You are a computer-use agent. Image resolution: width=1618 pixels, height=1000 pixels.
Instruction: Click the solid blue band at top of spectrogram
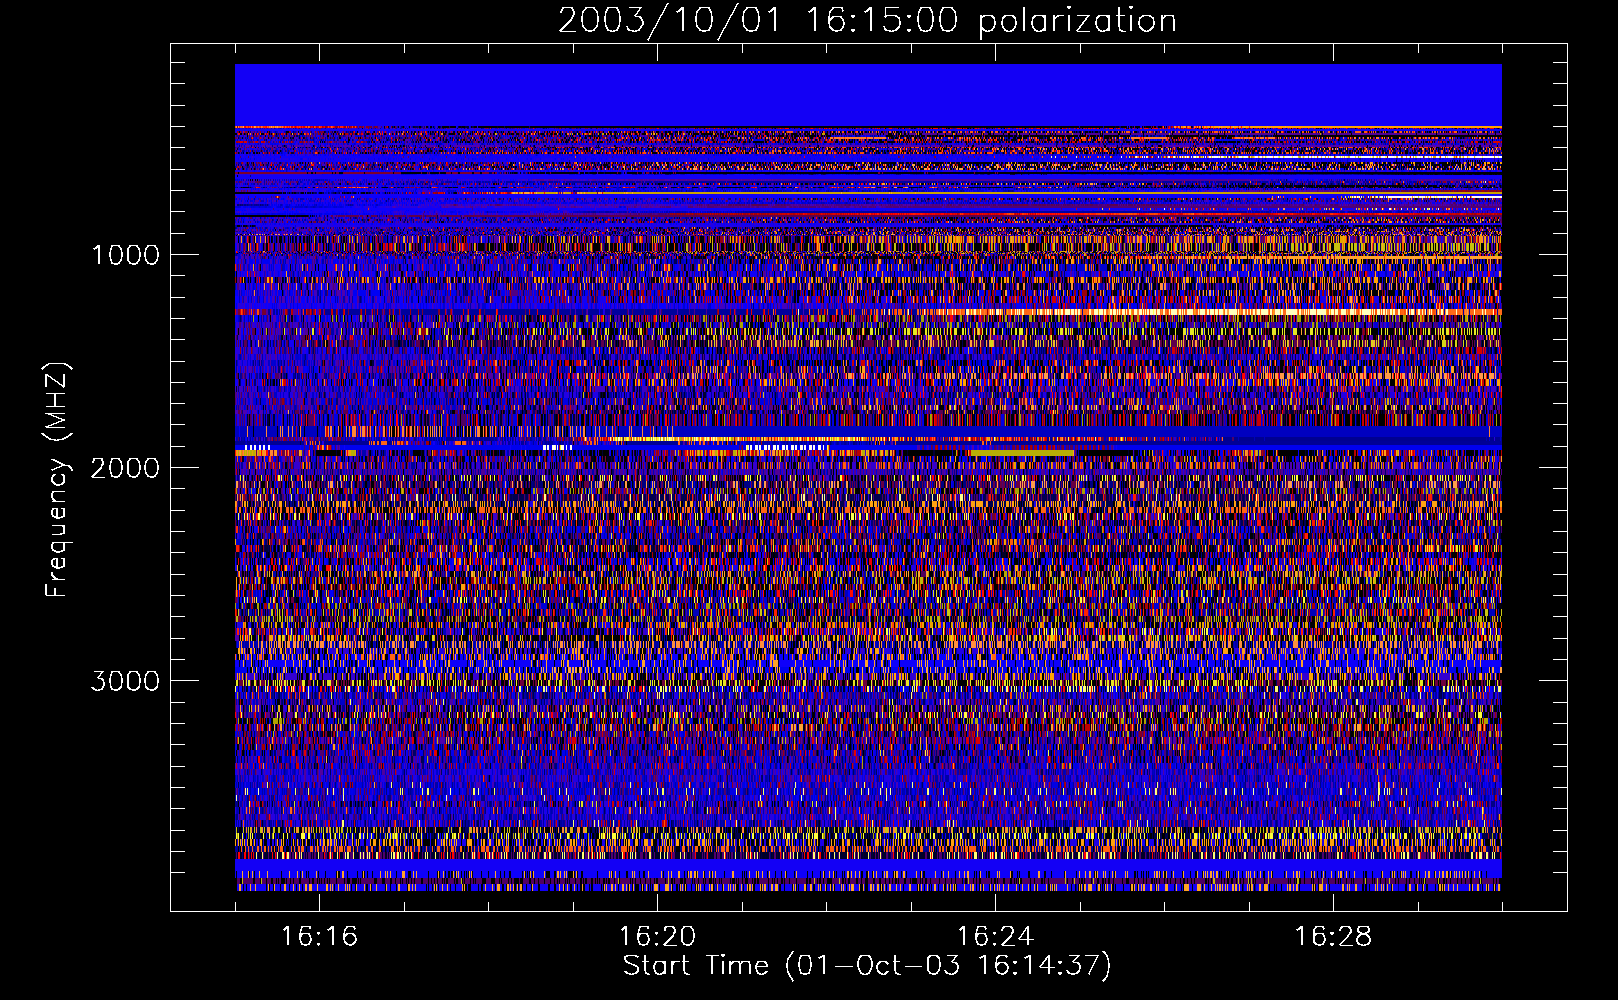[x=868, y=95]
